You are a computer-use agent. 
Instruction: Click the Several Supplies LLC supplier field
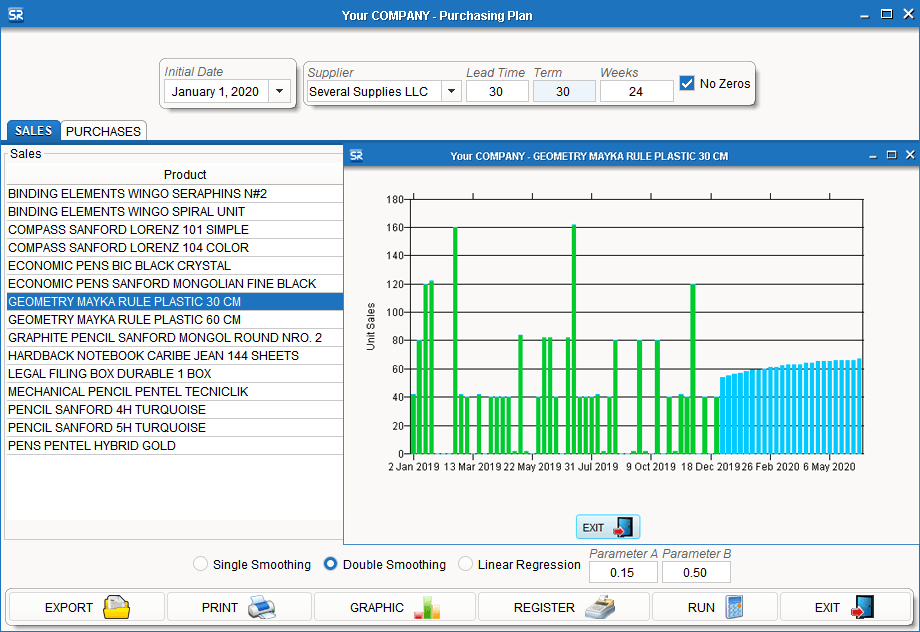tap(374, 92)
